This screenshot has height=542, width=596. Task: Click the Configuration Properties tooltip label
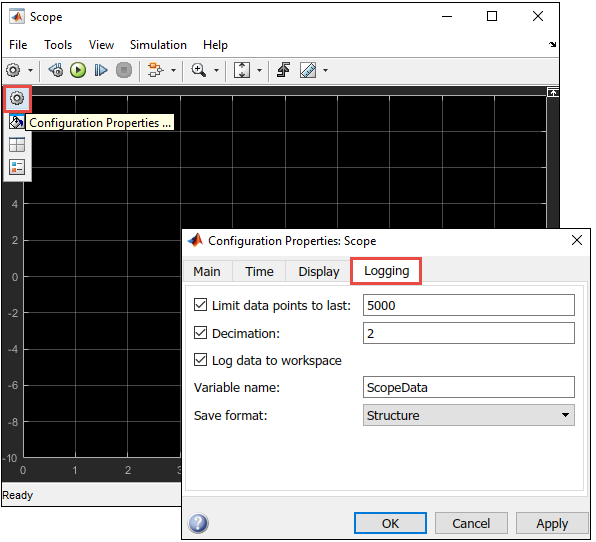pyautogui.click(x=100, y=123)
